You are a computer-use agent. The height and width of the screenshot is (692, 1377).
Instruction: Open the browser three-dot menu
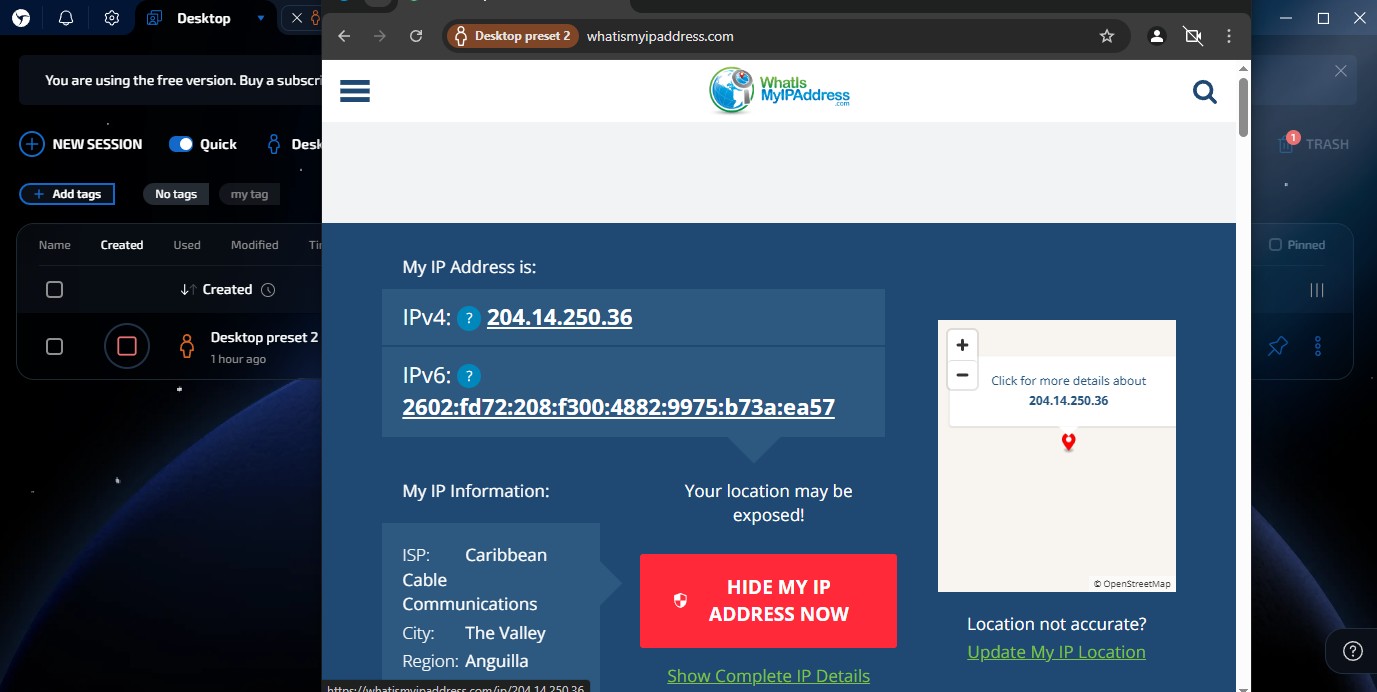click(1230, 36)
